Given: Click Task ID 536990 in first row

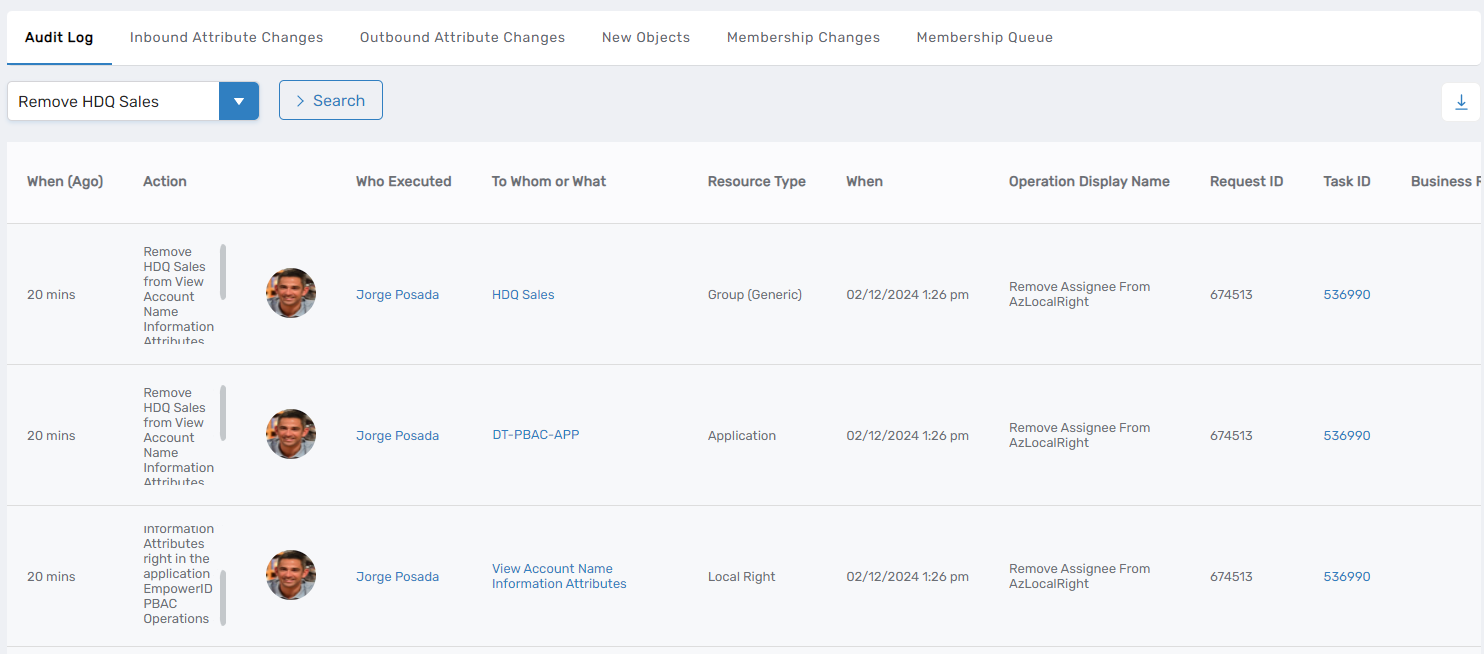Looking at the screenshot, I should tap(1346, 295).
